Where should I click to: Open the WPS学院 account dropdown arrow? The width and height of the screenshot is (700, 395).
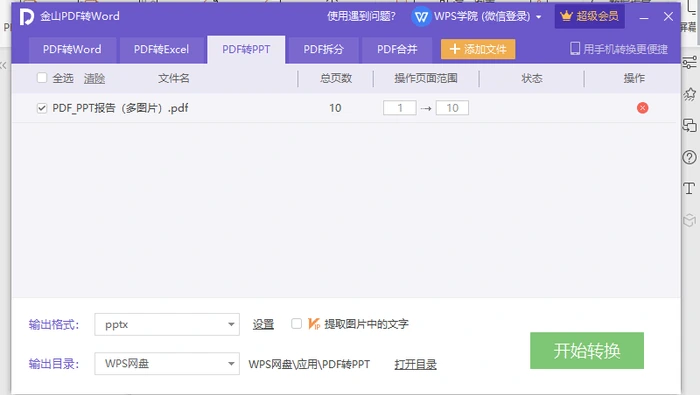point(539,17)
